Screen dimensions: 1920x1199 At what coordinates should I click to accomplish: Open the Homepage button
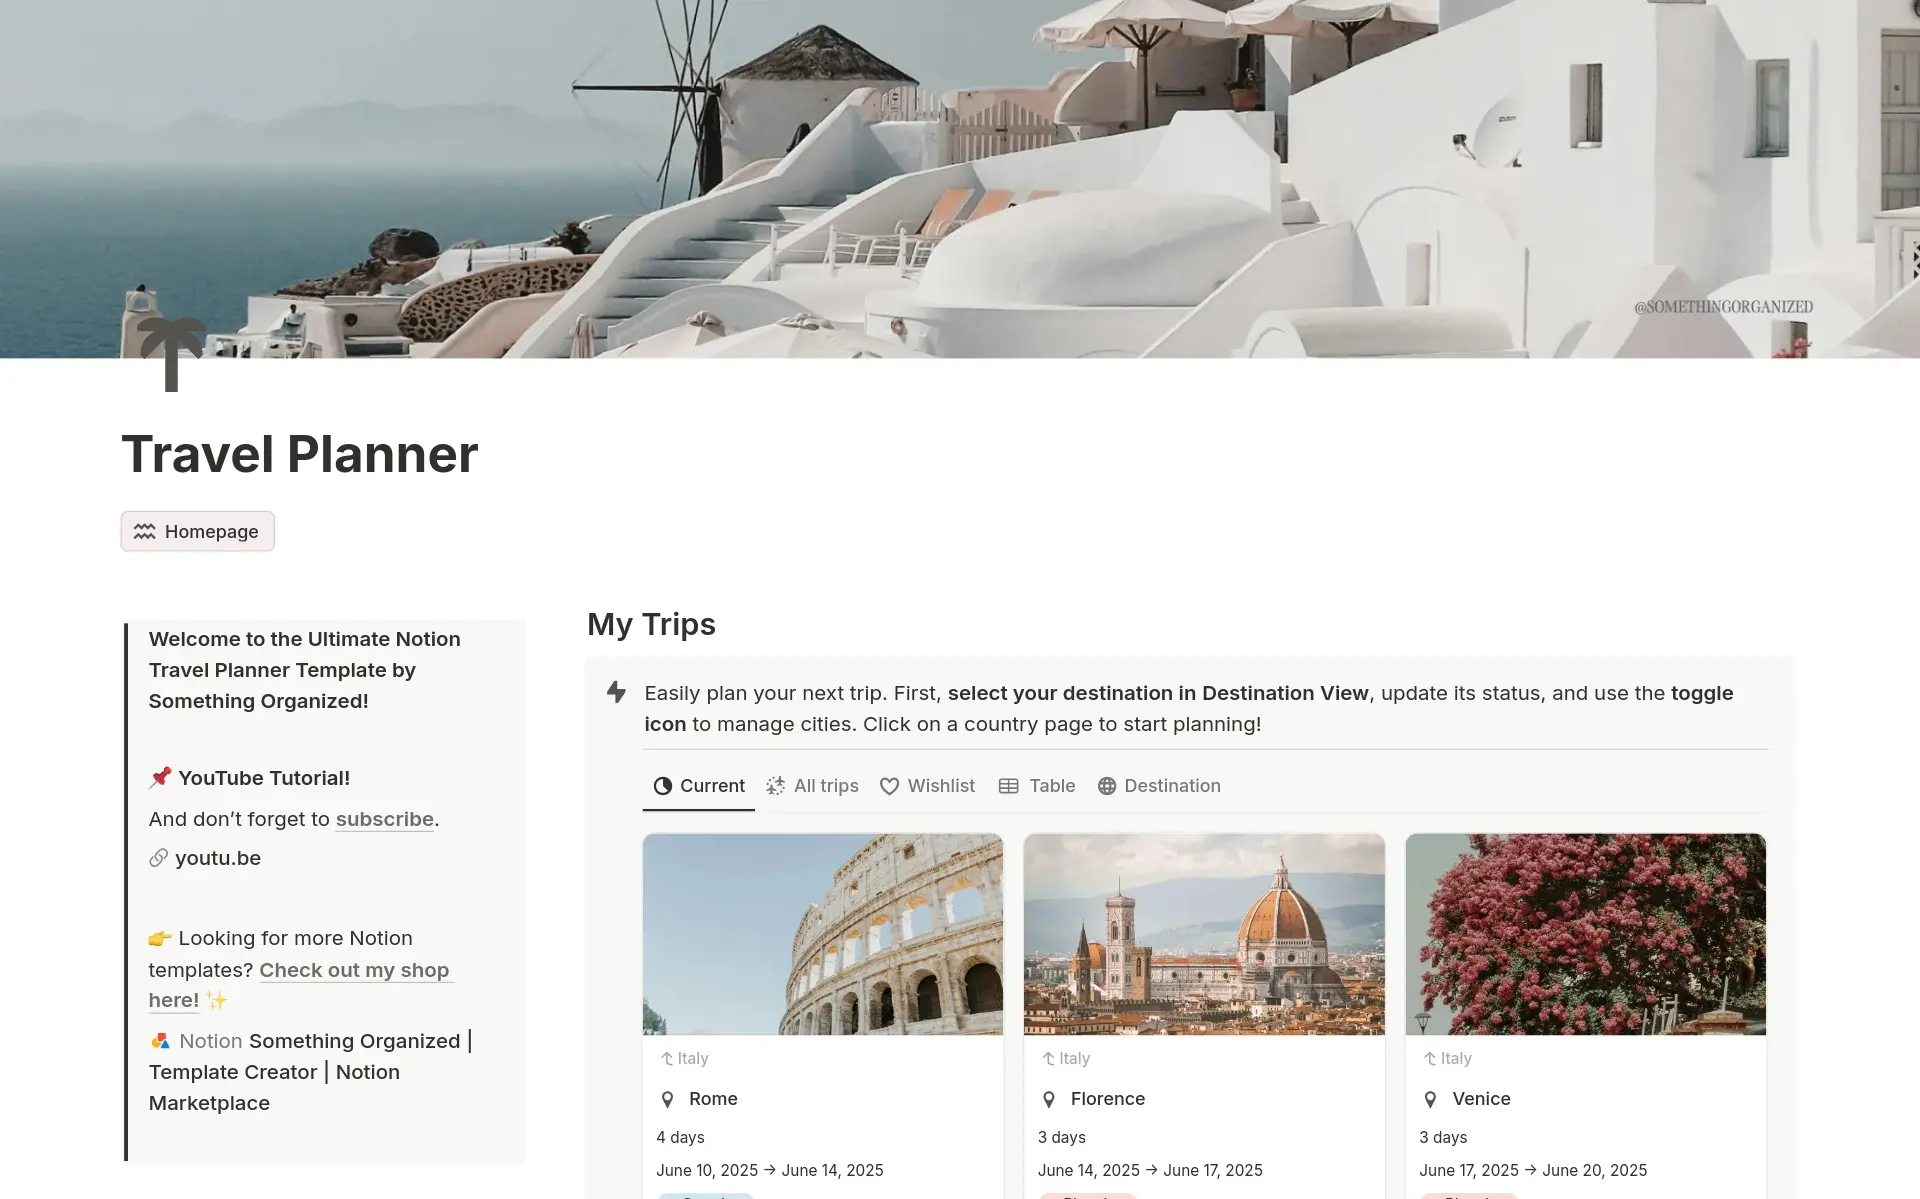pos(198,532)
